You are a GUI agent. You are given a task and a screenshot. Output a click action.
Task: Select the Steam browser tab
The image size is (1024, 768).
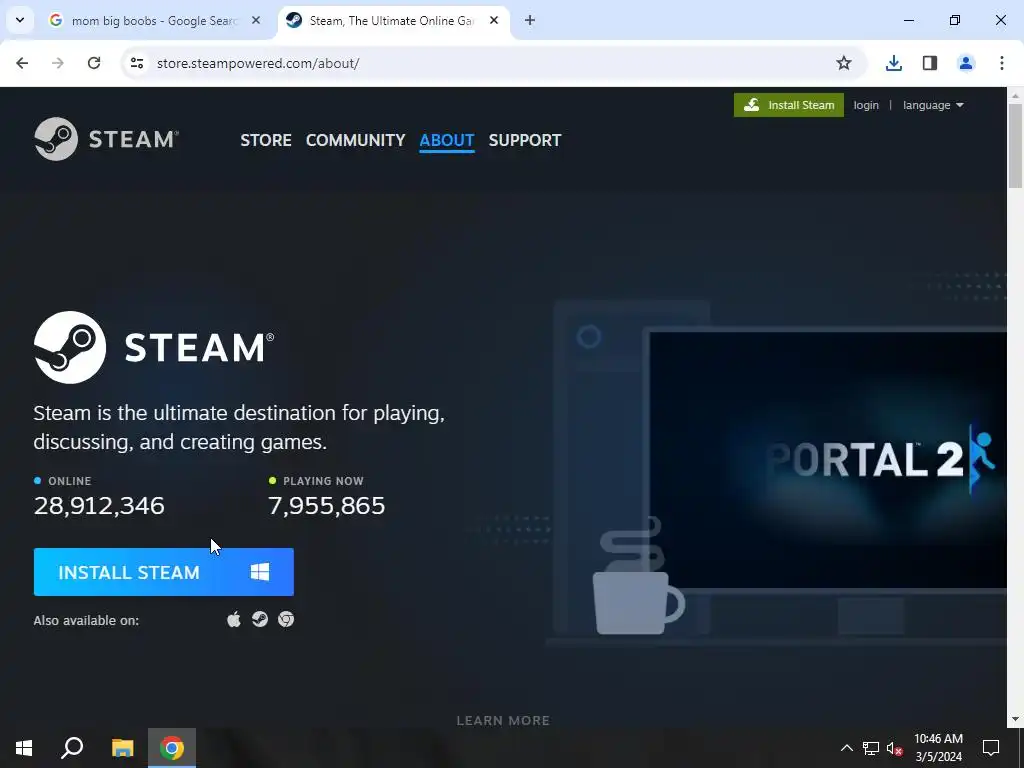pyautogui.click(x=394, y=20)
